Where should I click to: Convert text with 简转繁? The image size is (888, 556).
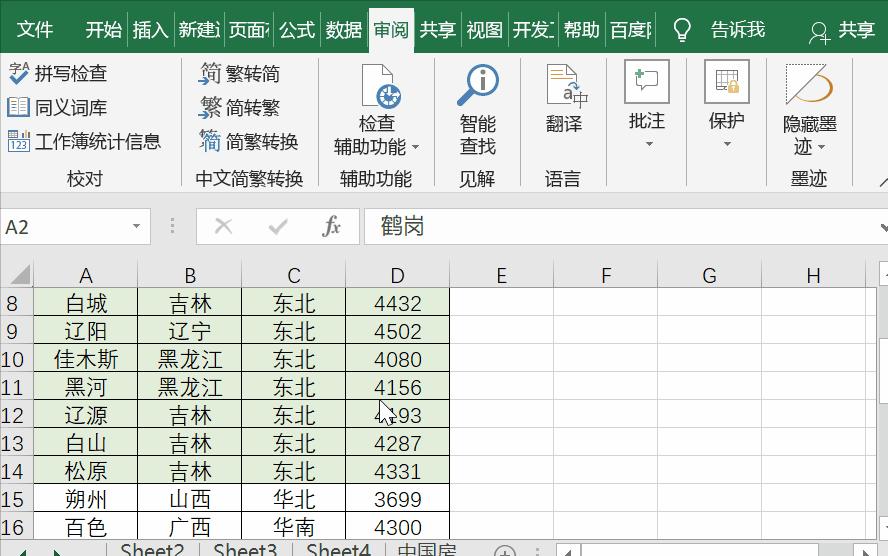[x=239, y=107]
